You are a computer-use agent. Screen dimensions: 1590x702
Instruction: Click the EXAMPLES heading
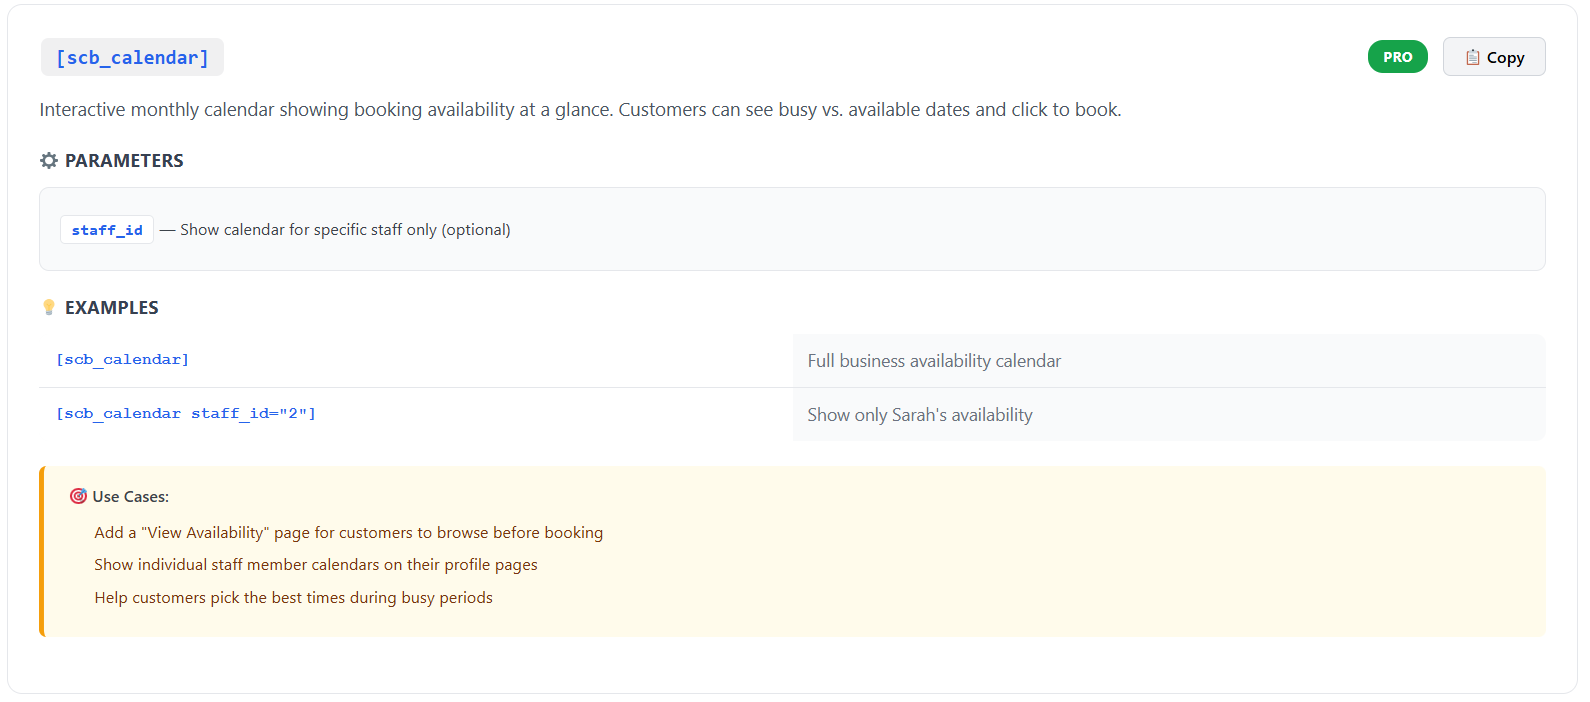coord(112,307)
